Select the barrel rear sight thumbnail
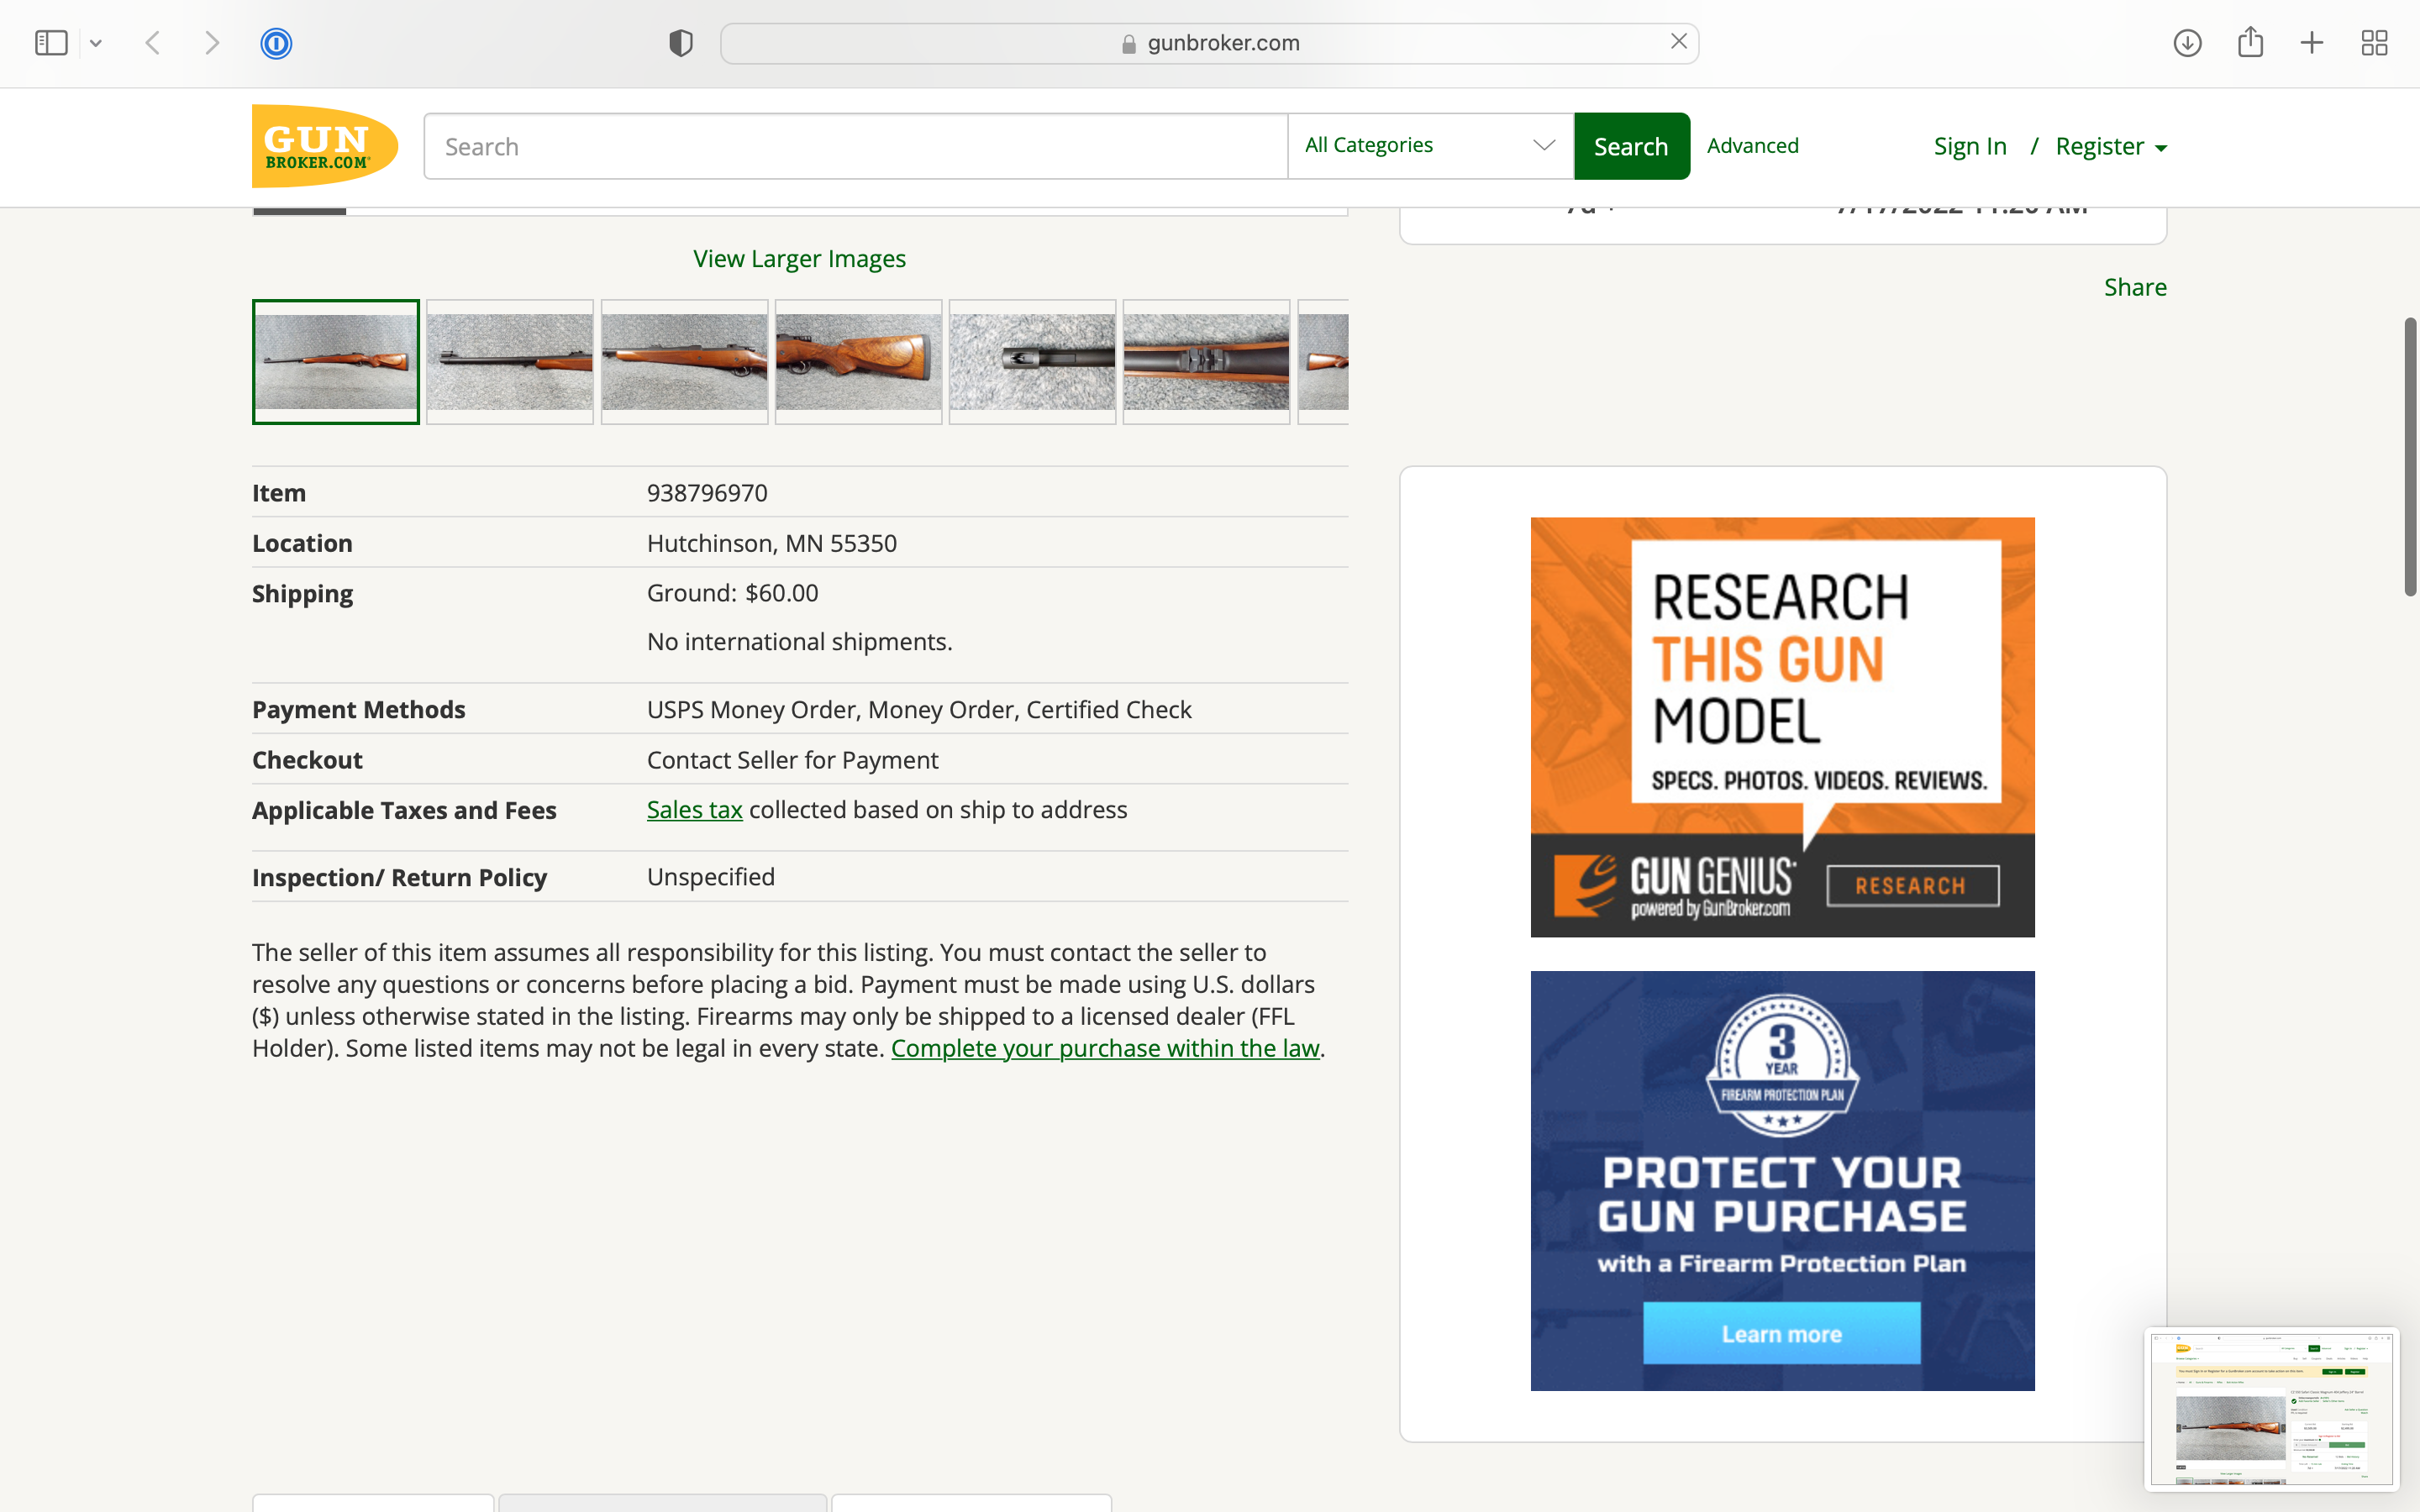The height and width of the screenshot is (1512, 2420). (1206, 362)
